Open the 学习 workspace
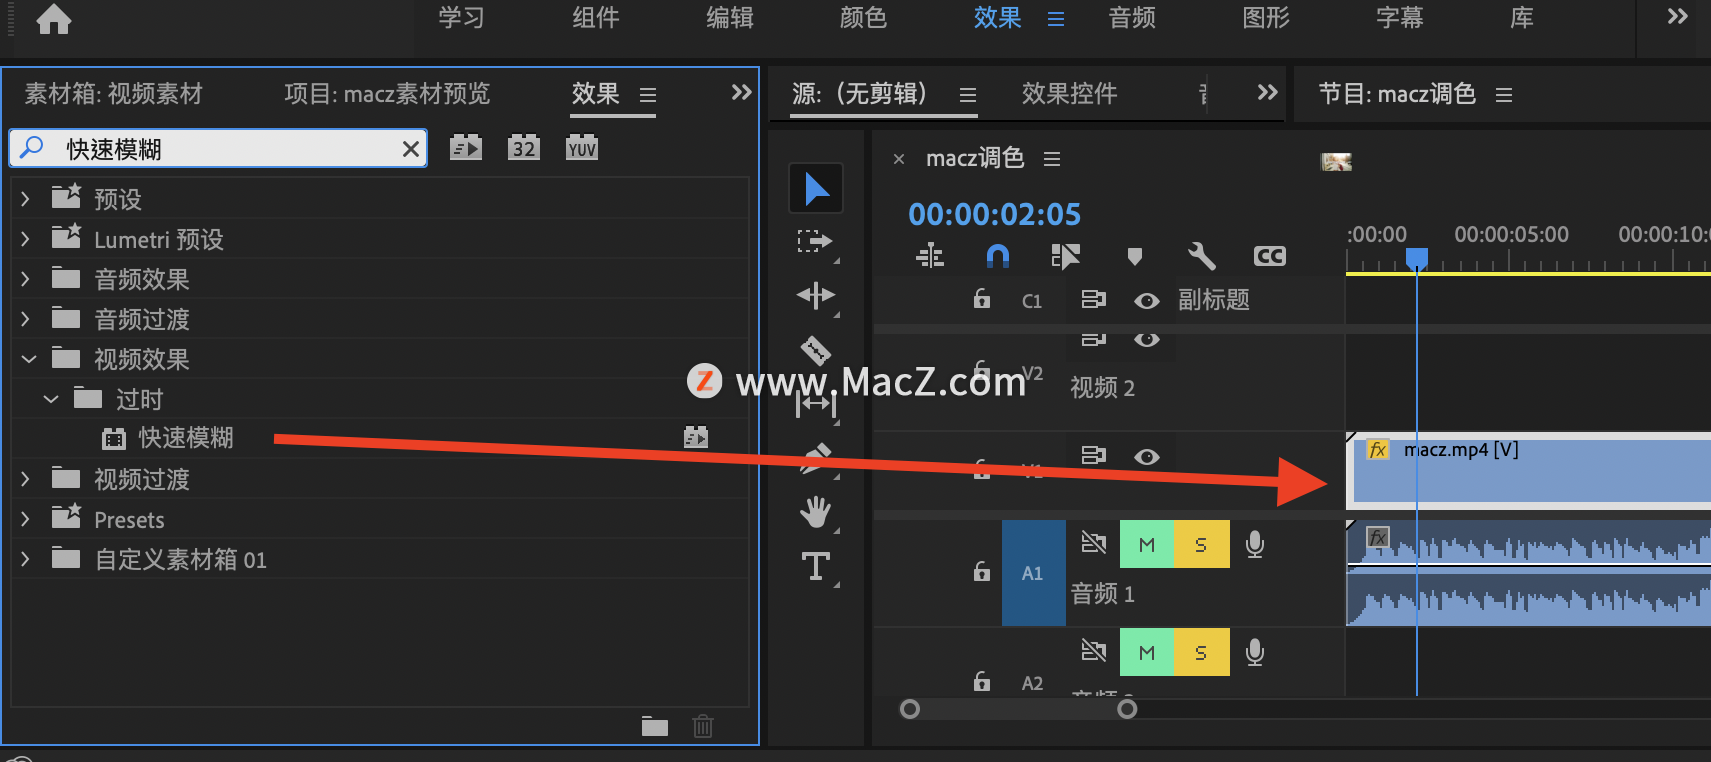 pyautogui.click(x=461, y=18)
